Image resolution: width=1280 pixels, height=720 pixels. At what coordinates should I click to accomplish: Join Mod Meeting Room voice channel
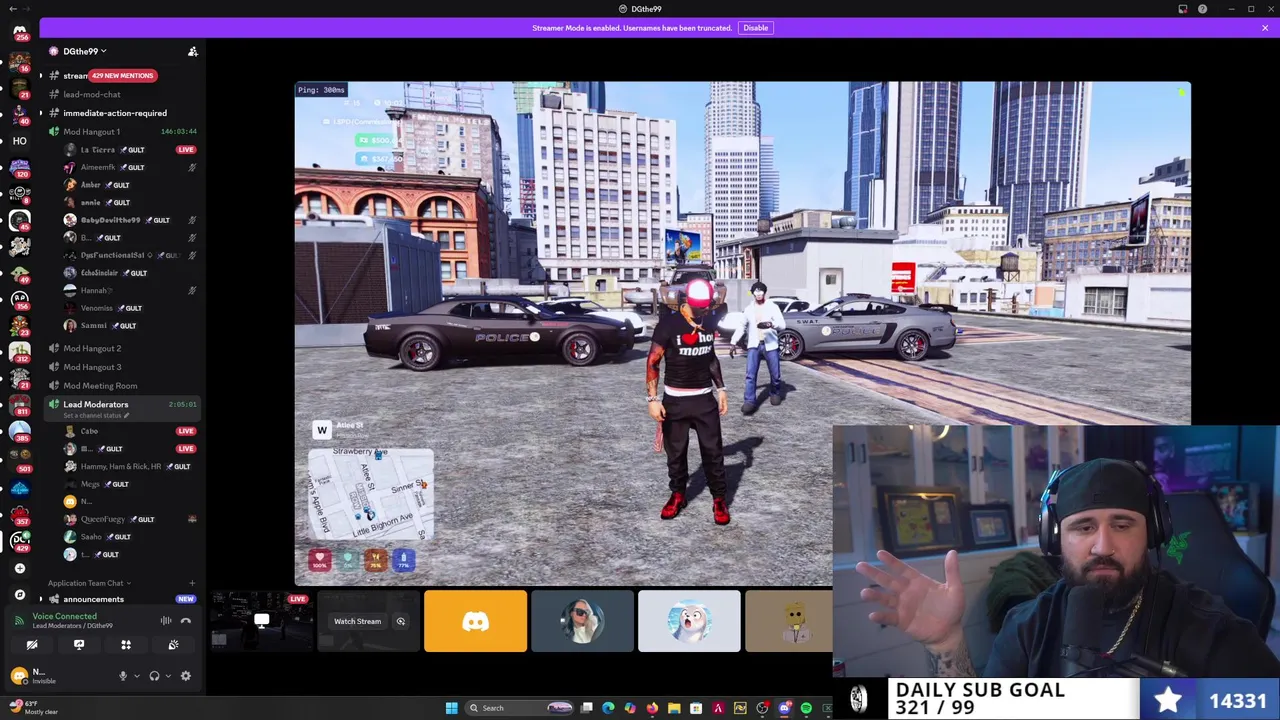pos(100,386)
